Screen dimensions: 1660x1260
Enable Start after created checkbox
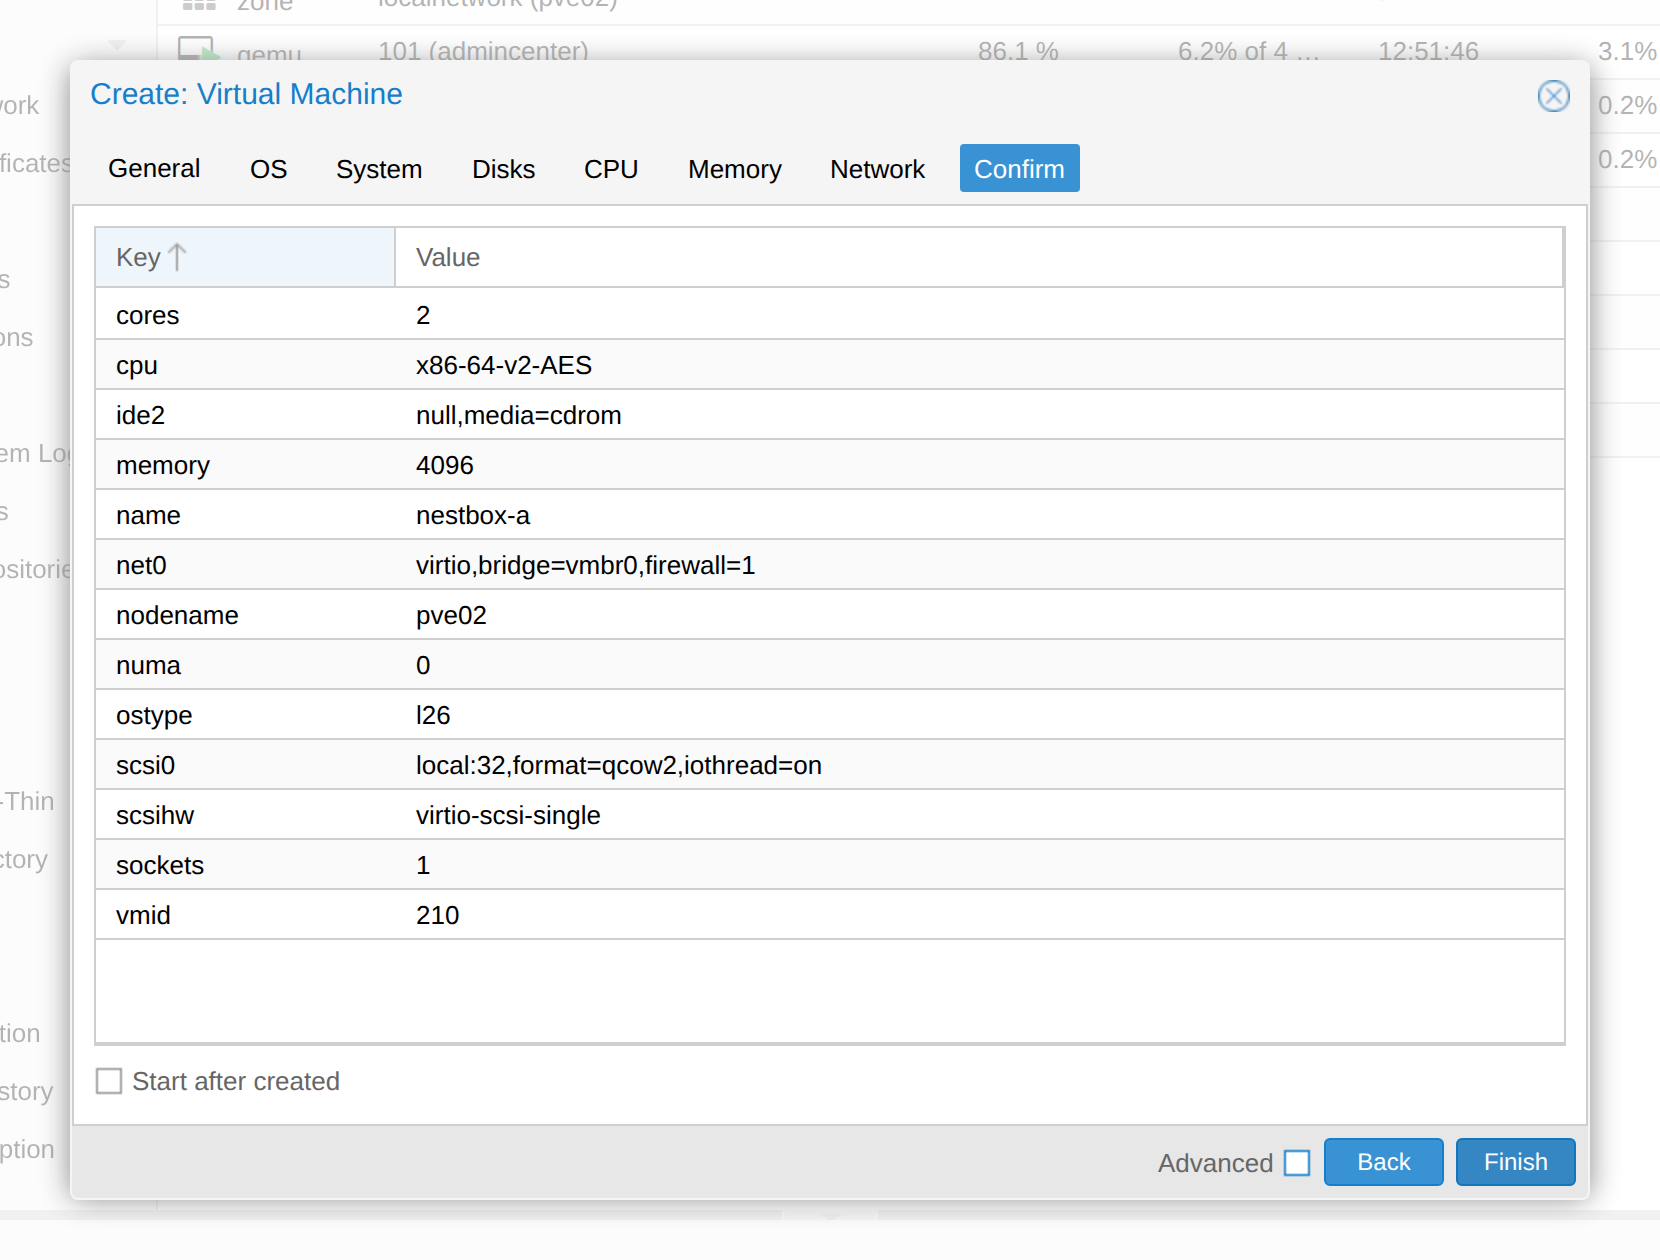pos(109,1081)
